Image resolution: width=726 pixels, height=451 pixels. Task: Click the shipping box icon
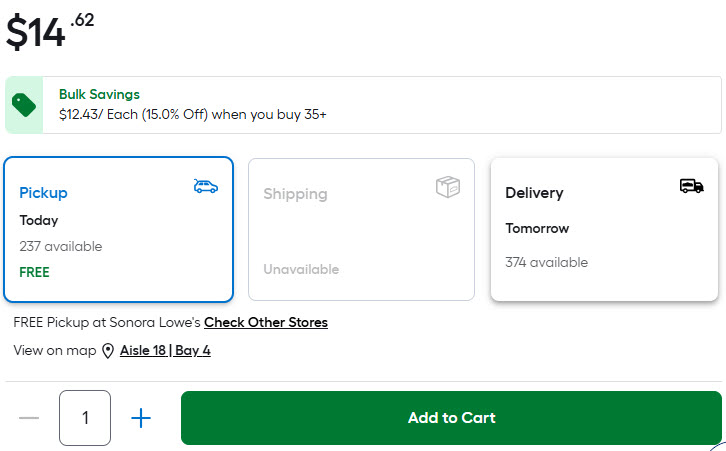point(448,187)
